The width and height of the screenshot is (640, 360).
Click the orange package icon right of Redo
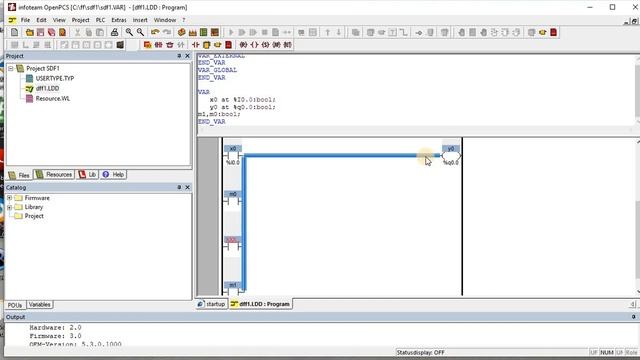tap(182, 32)
